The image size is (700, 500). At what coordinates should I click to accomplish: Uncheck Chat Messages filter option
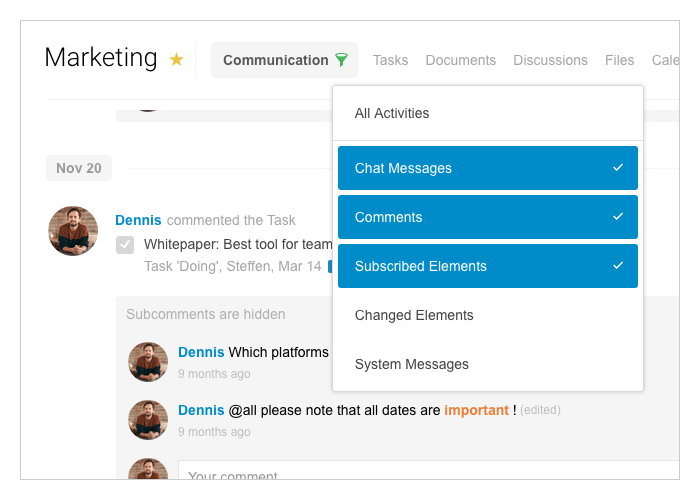487,168
